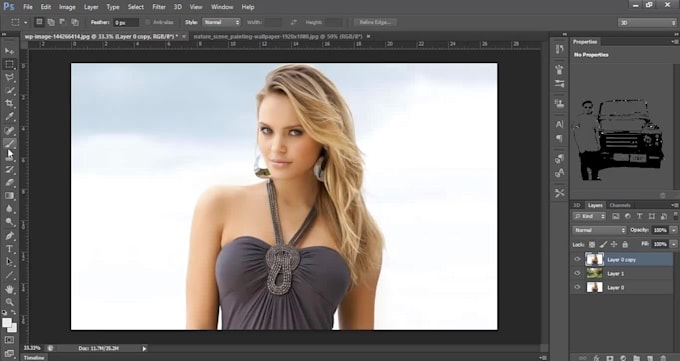This screenshot has height=361, width=680.
Task: Open Paragraph panel from side dock
Action: (x=559, y=138)
